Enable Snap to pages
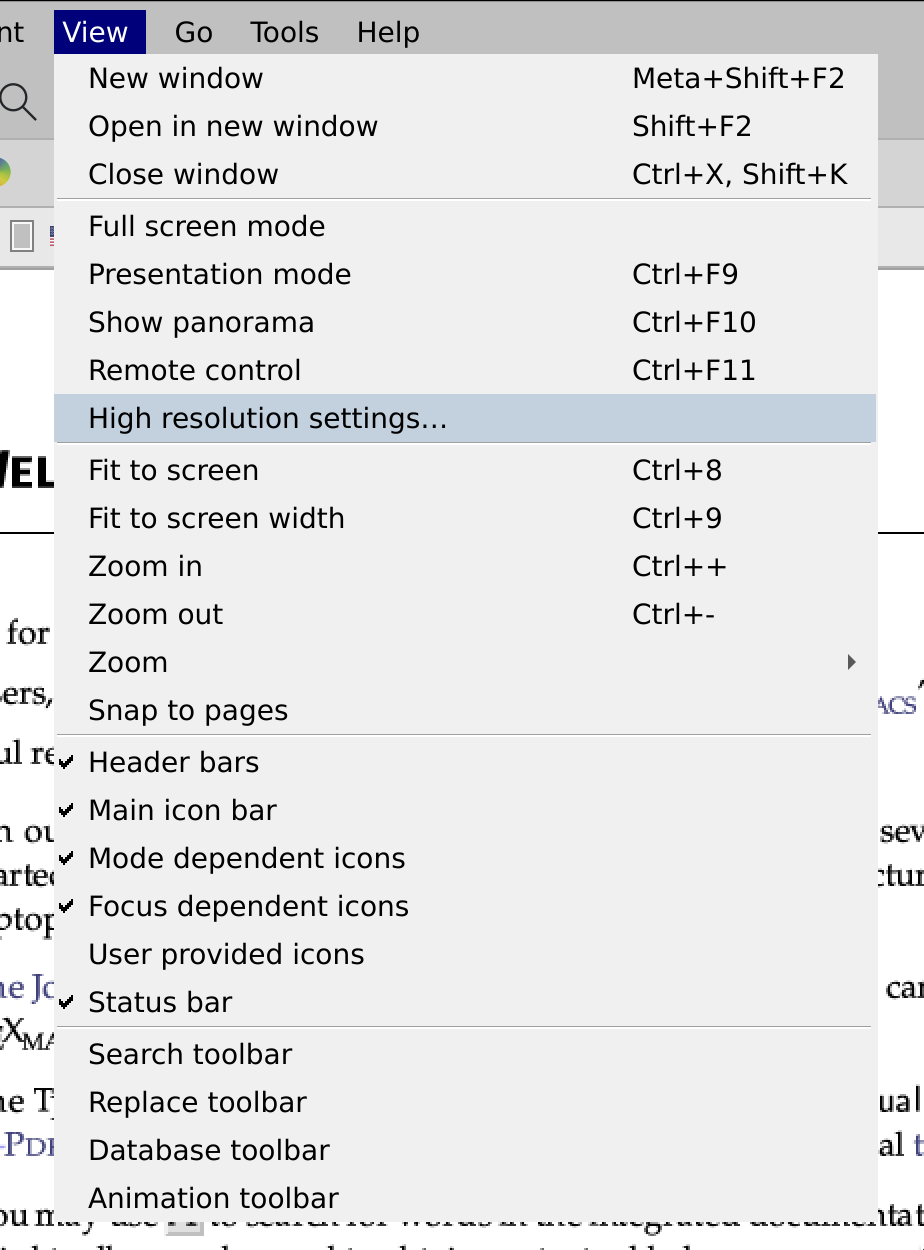The width and height of the screenshot is (924, 1250). 188,710
